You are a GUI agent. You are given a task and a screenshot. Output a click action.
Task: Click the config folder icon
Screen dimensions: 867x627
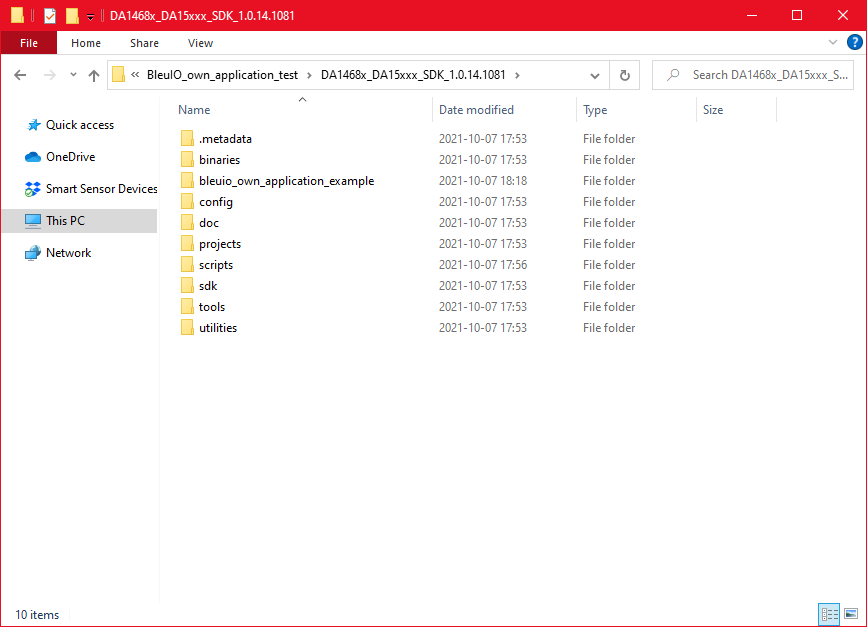pos(187,201)
